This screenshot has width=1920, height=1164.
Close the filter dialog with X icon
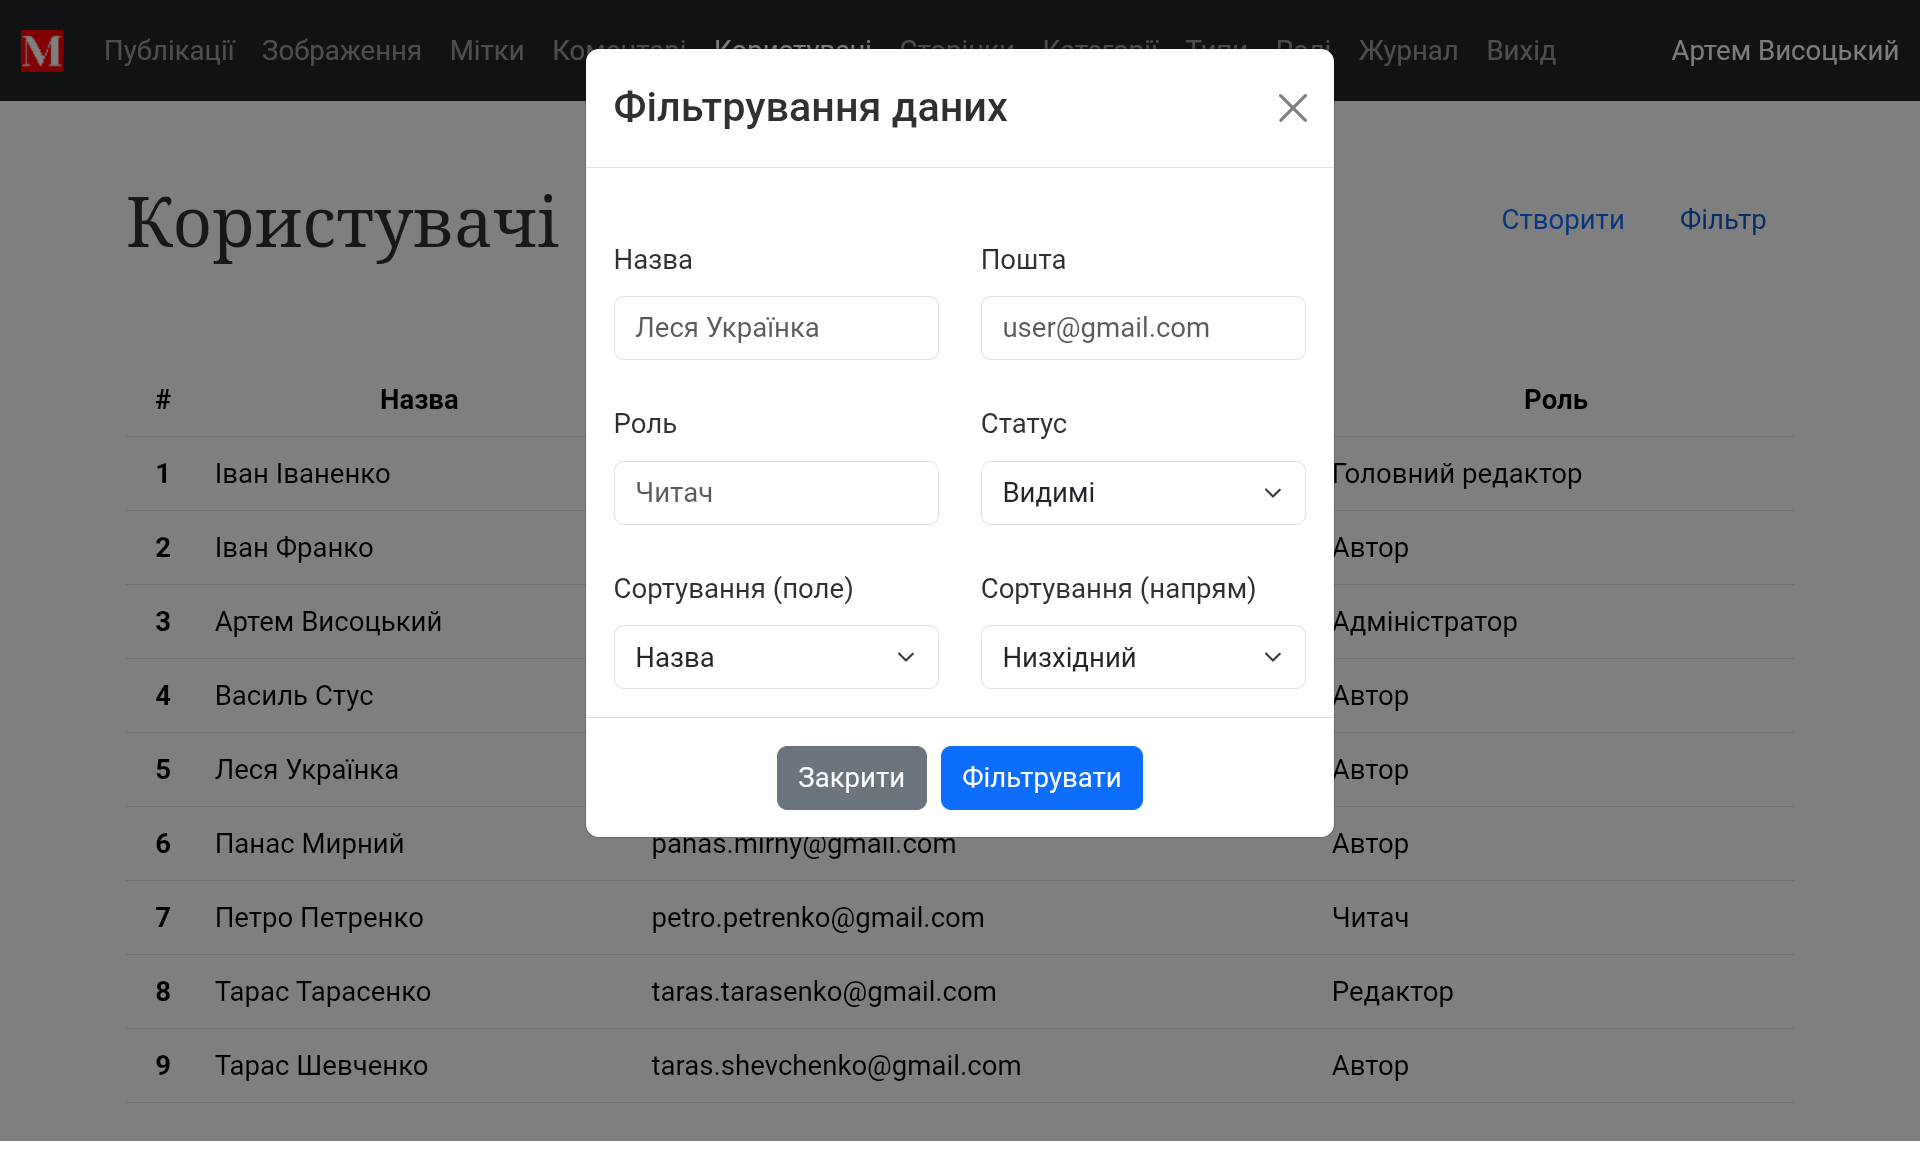[1292, 108]
